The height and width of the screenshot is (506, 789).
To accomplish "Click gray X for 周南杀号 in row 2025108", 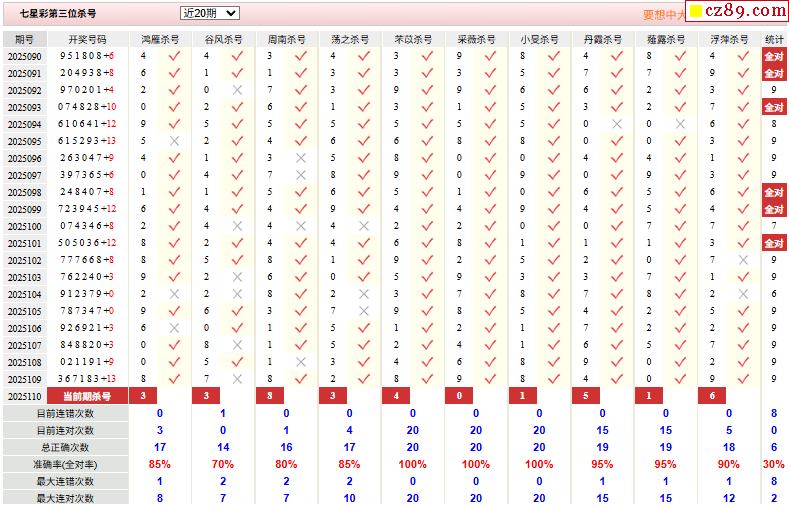I will pyautogui.click(x=301, y=362).
